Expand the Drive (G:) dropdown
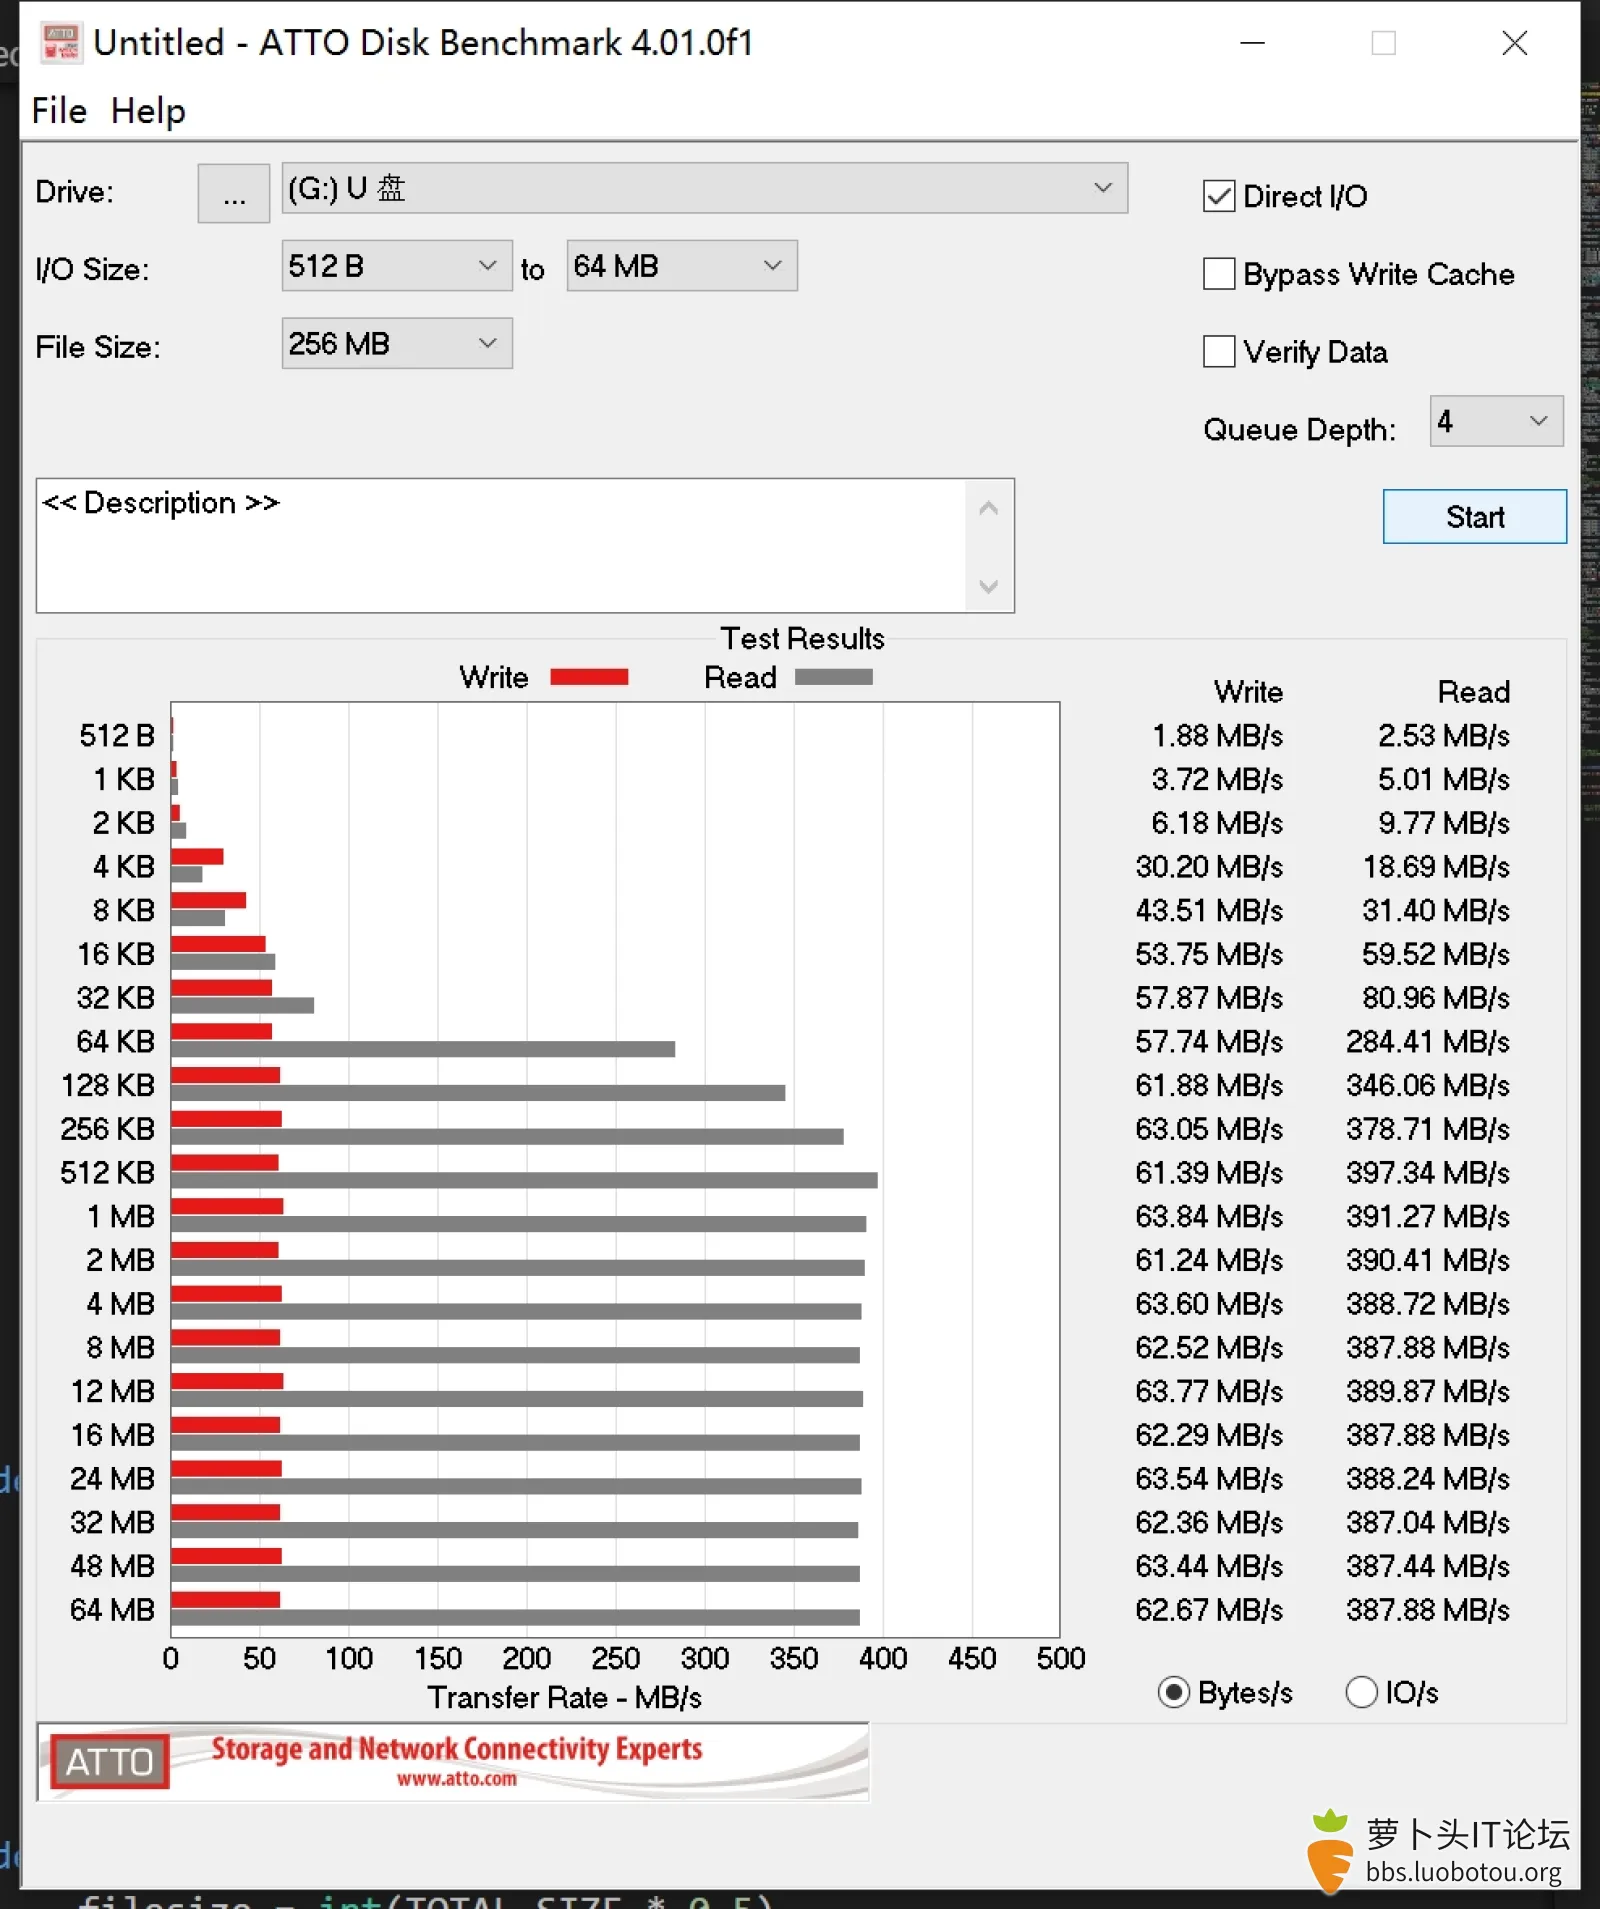Image resolution: width=1600 pixels, height=1909 pixels. tap(704, 188)
